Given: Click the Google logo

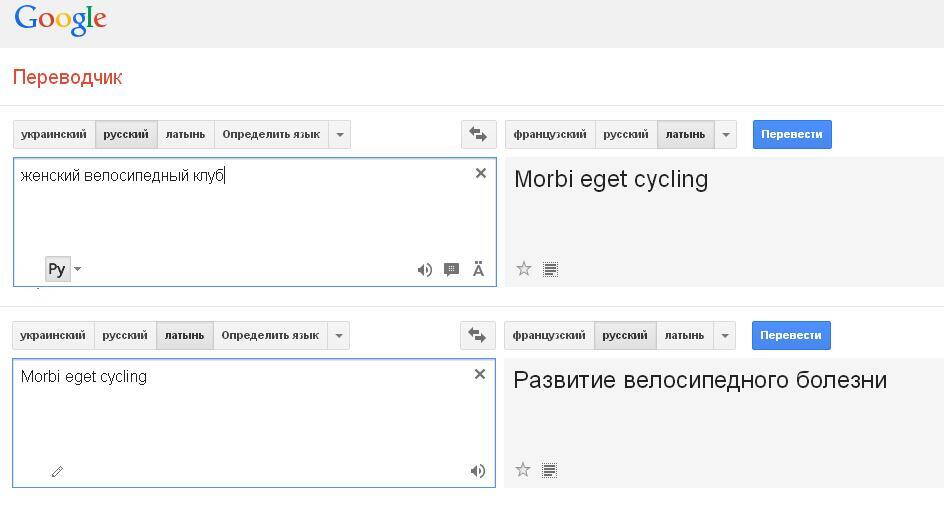Looking at the screenshot, I should pyautogui.click(x=60, y=19).
